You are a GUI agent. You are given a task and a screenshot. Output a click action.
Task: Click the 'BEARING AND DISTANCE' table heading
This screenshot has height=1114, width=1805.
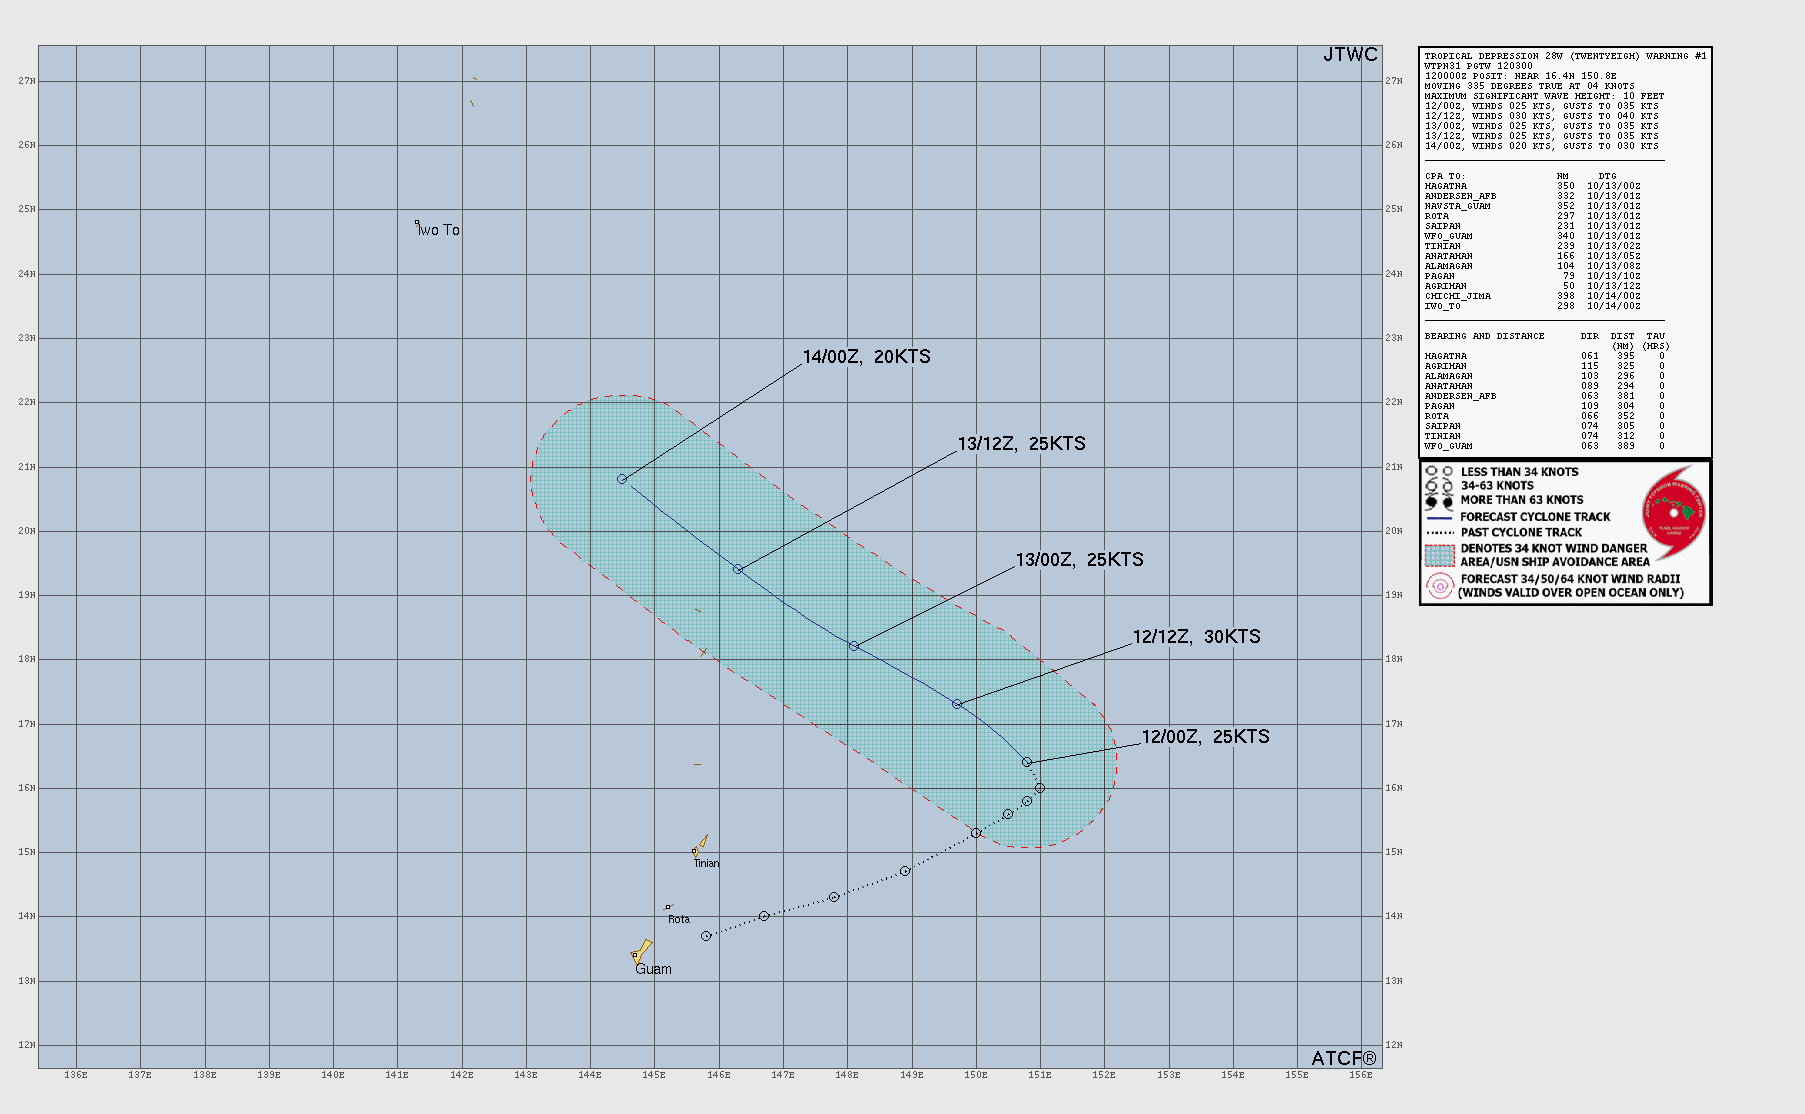coord(1484,336)
